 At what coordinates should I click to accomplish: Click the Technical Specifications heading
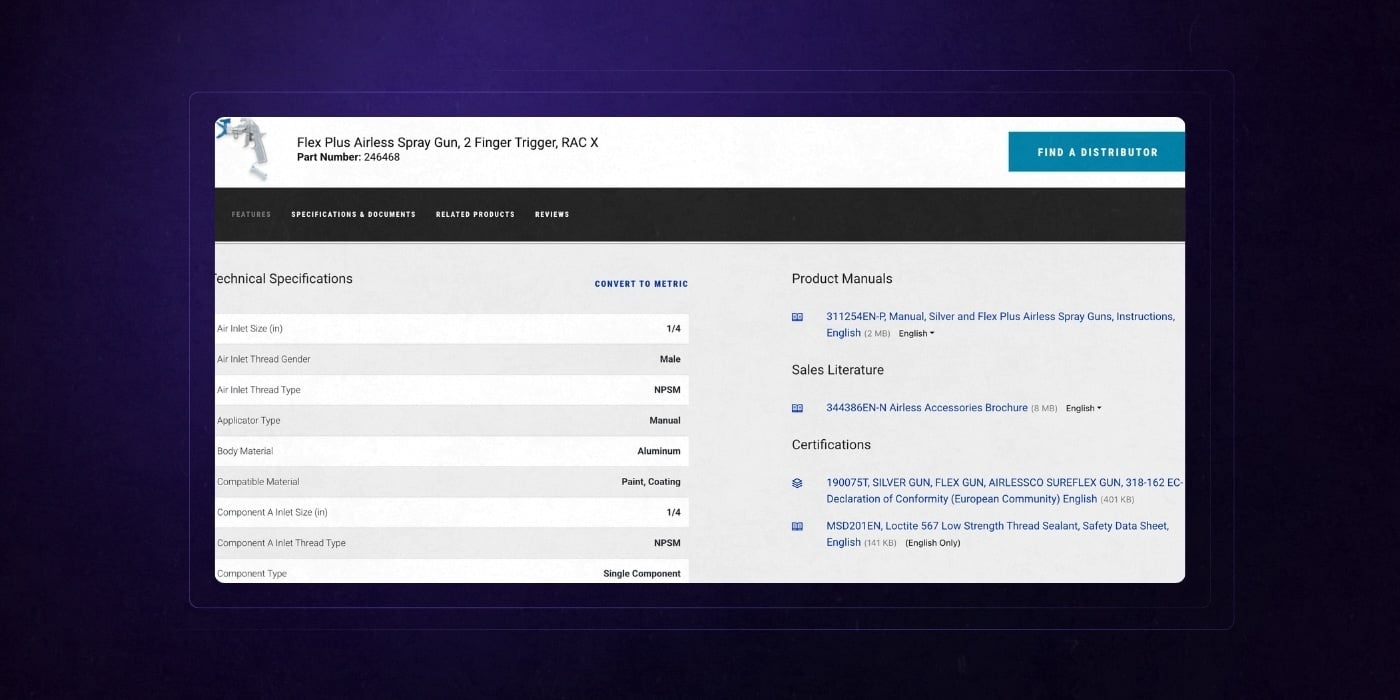point(284,279)
